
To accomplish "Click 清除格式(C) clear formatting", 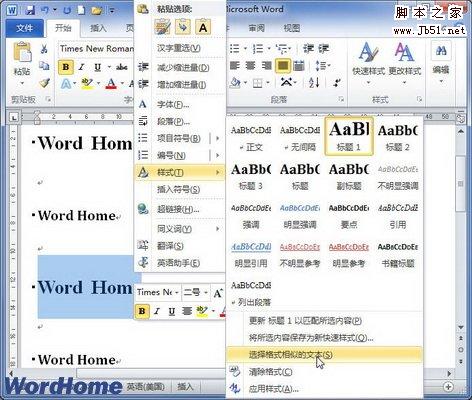I will (324, 372).
